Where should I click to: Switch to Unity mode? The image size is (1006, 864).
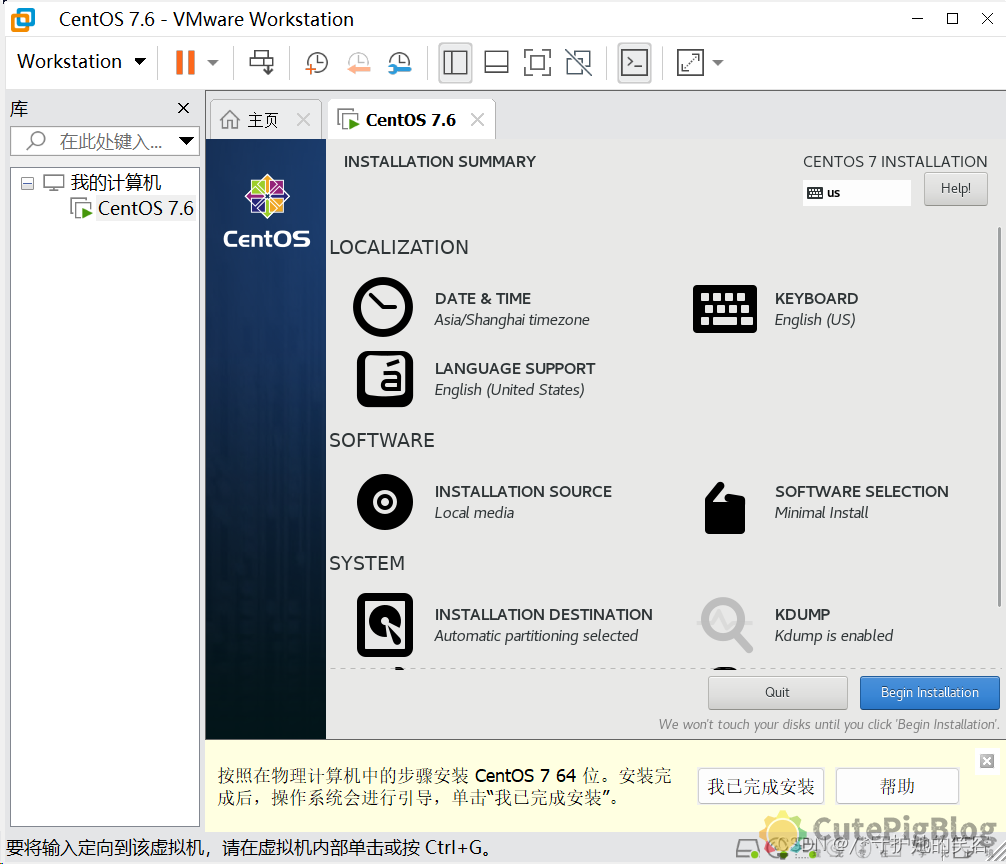[578, 62]
